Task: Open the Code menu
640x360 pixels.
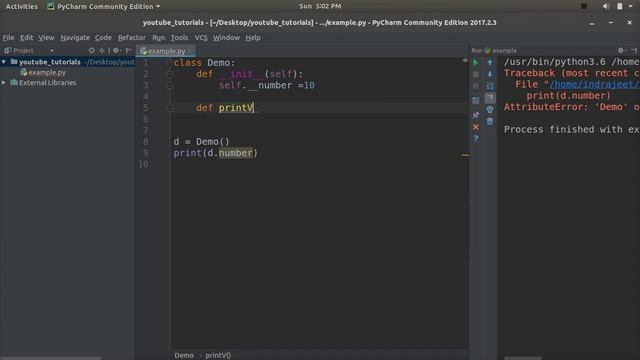Action: click(x=103, y=38)
